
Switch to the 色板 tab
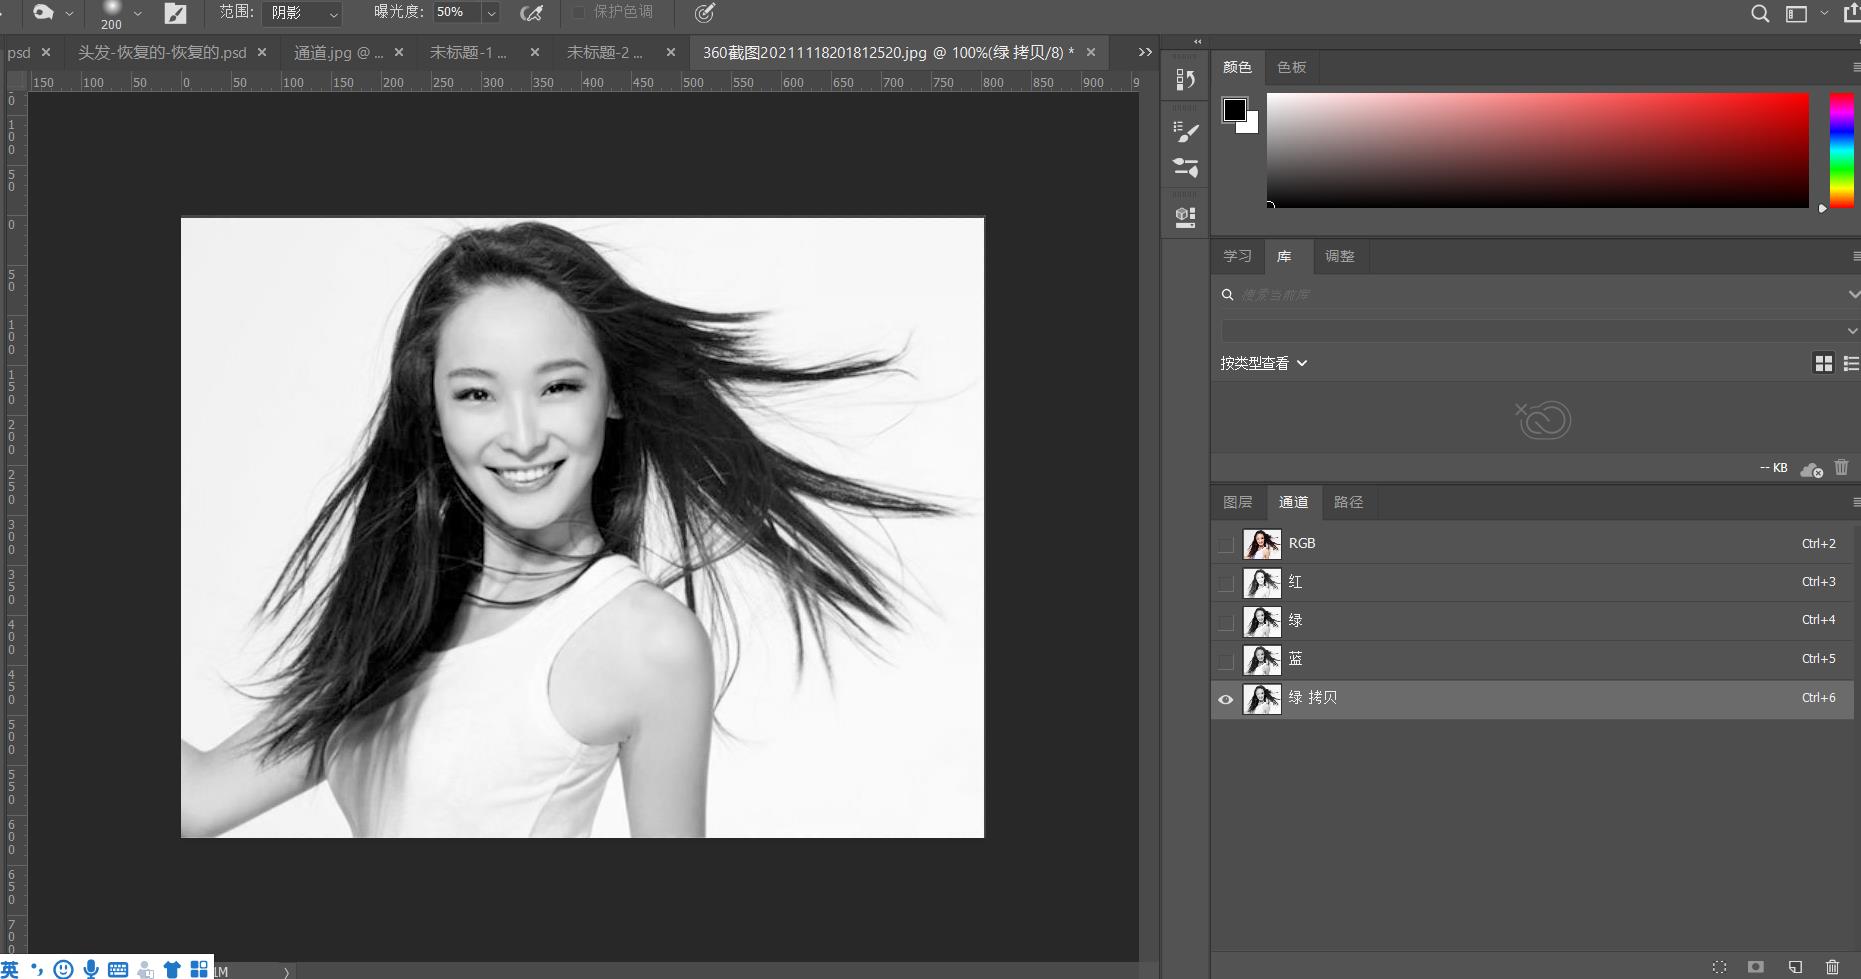tap(1291, 67)
